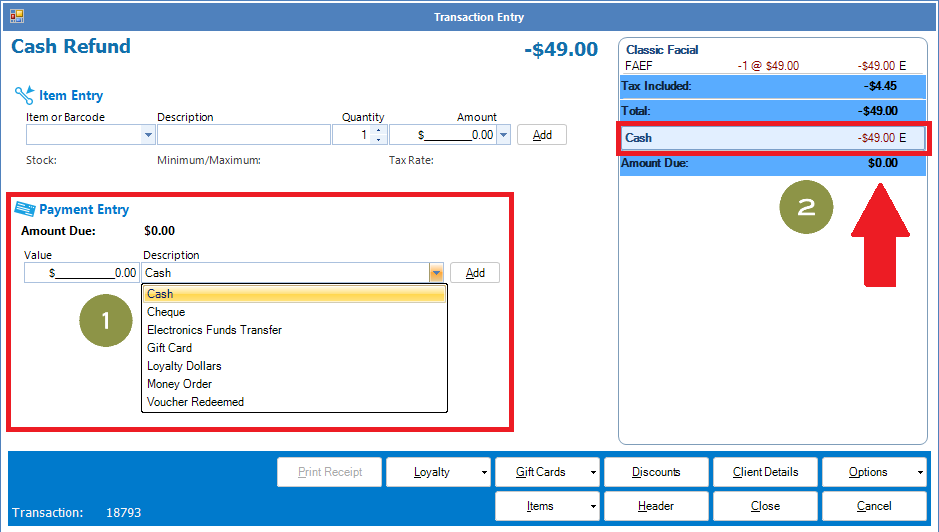The height and width of the screenshot is (532, 939).
Task: Select Gift Card payment option
Action: (x=169, y=348)
